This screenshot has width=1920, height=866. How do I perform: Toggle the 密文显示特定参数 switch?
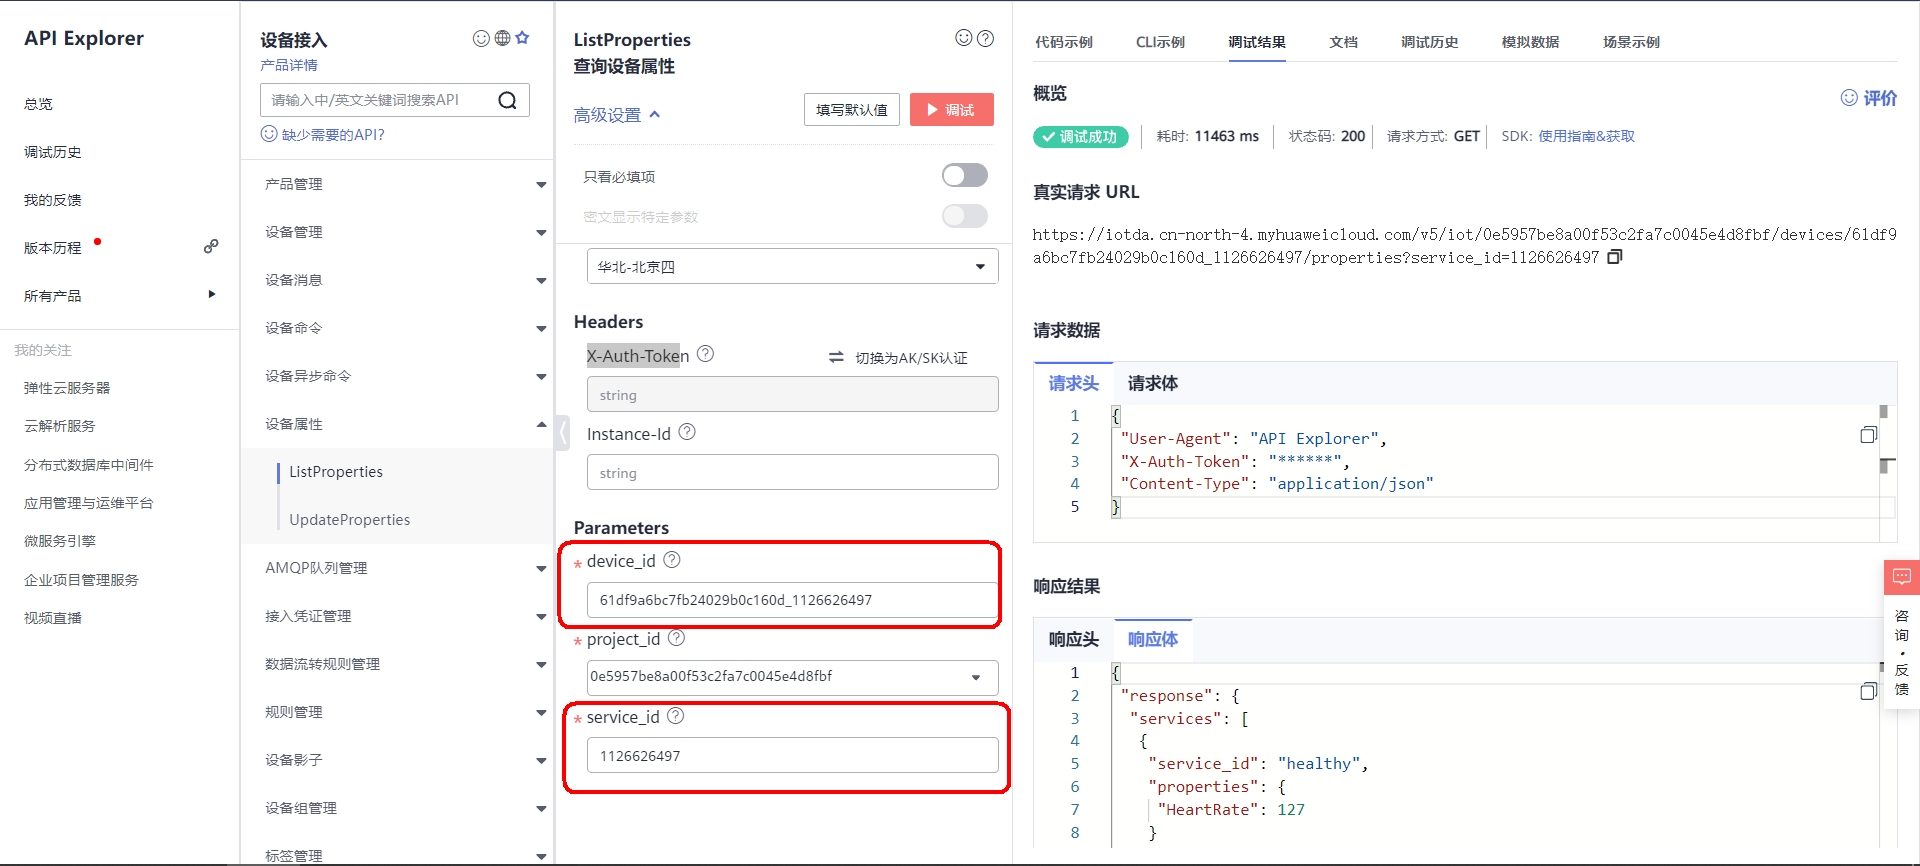(x=964, y=216)
